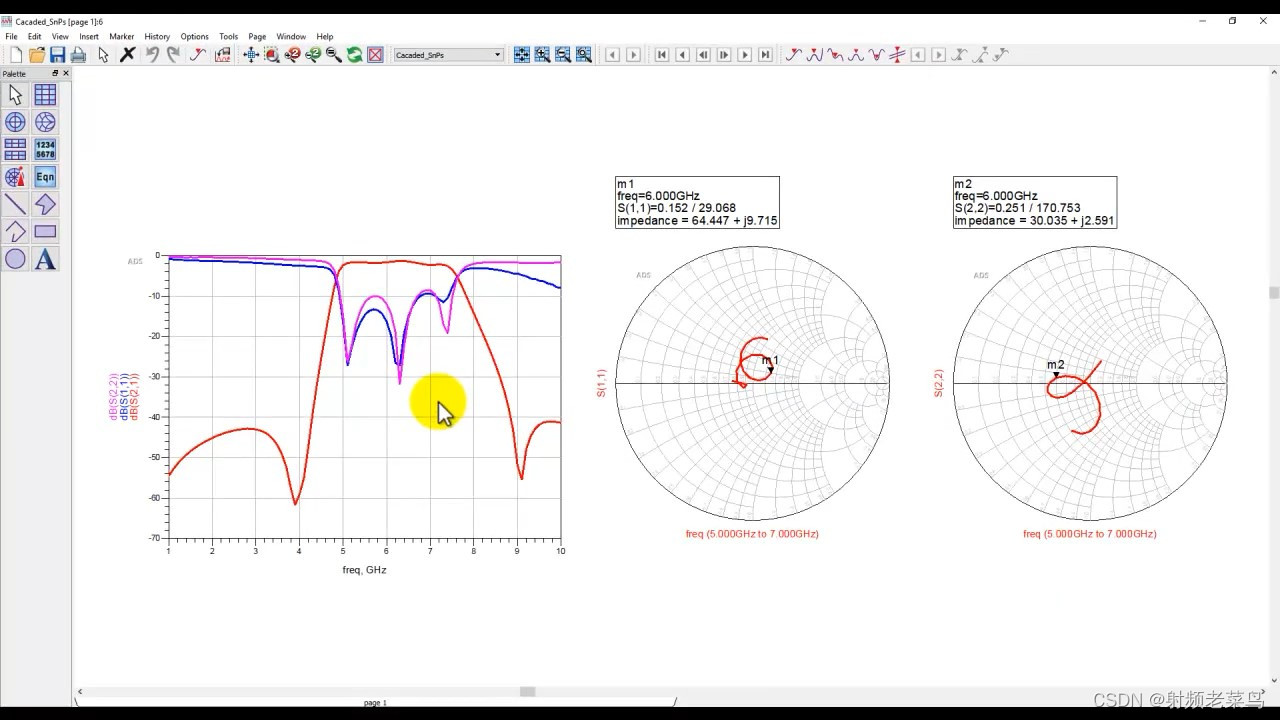Save the display with floppy disk icon
Screen dimensions: 1280x720
click(58, 55)
